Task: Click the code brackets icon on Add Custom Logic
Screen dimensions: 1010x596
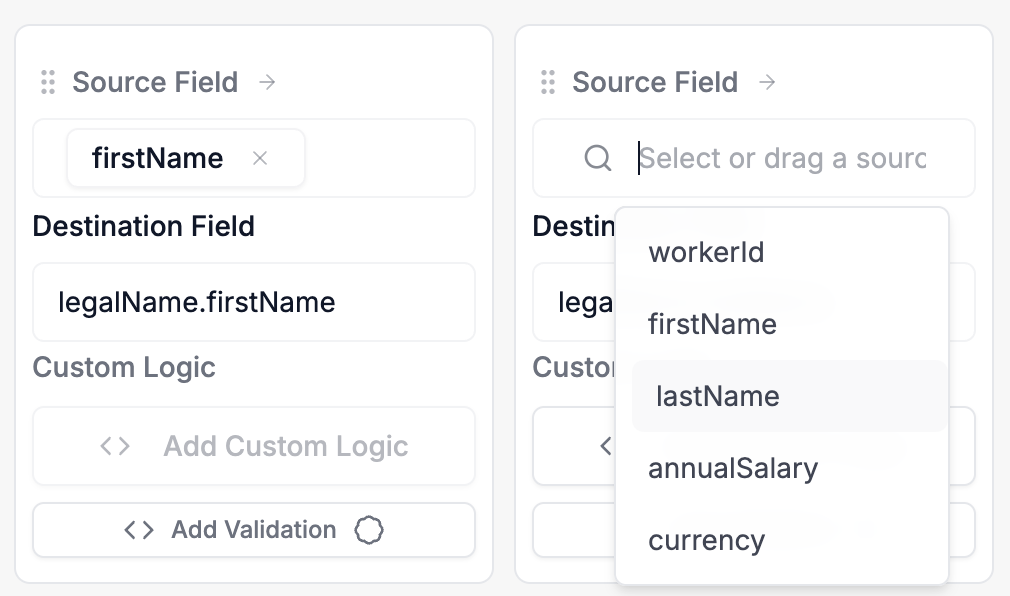Action: (116, 446)
